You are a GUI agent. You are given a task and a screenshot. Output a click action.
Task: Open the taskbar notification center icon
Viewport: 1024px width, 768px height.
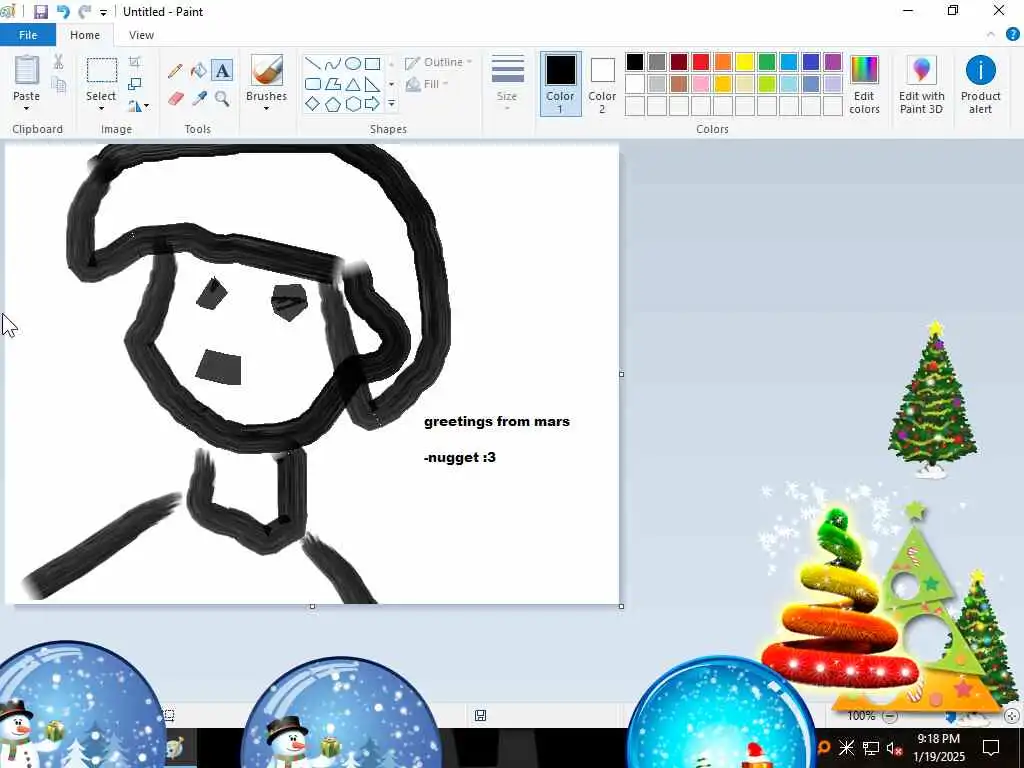coord(991,748)
